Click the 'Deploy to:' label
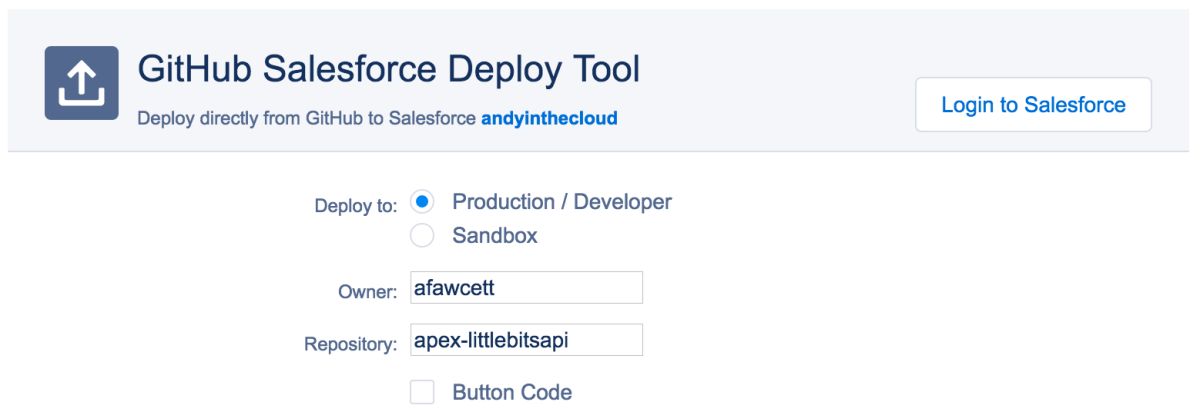Screen dimensions: 1200x412 356,206
